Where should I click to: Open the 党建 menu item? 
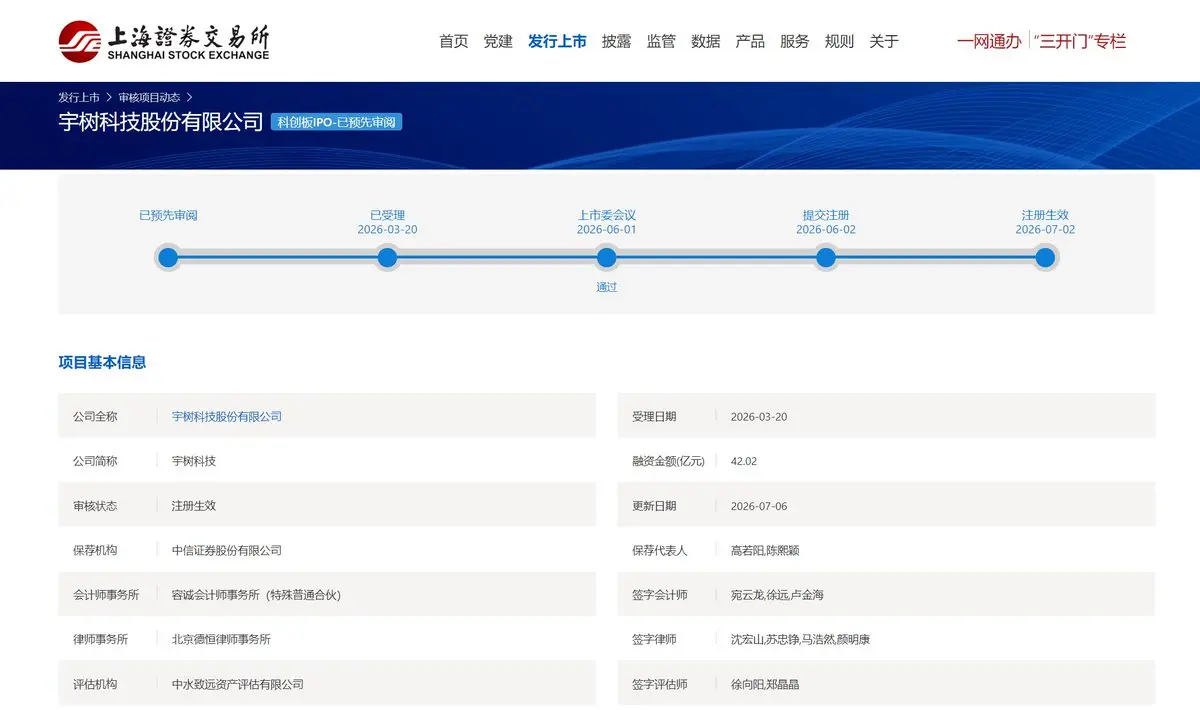498,41
